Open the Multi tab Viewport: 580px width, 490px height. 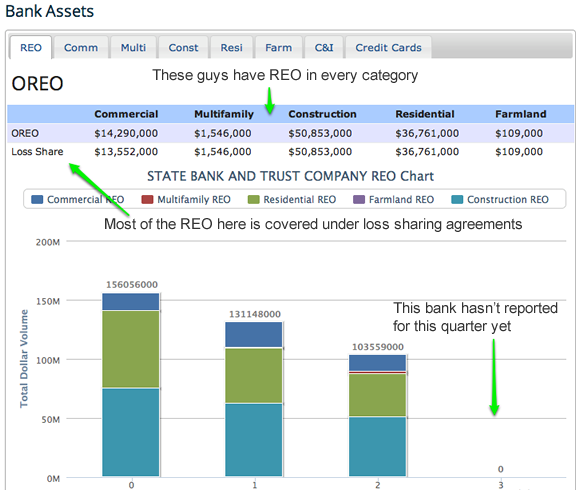pos(133,47)
